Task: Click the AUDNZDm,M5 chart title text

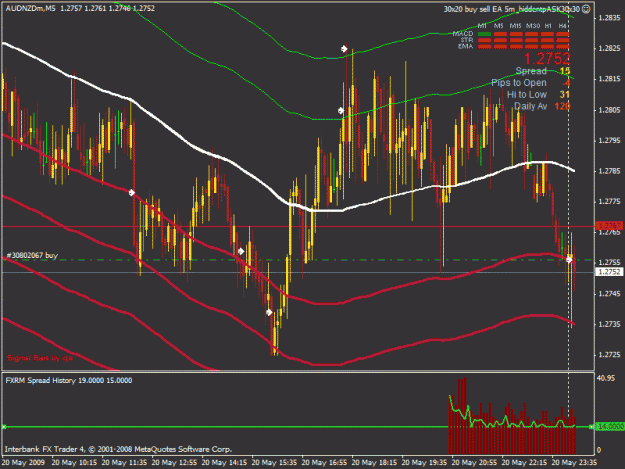Action: coord(31,8)
